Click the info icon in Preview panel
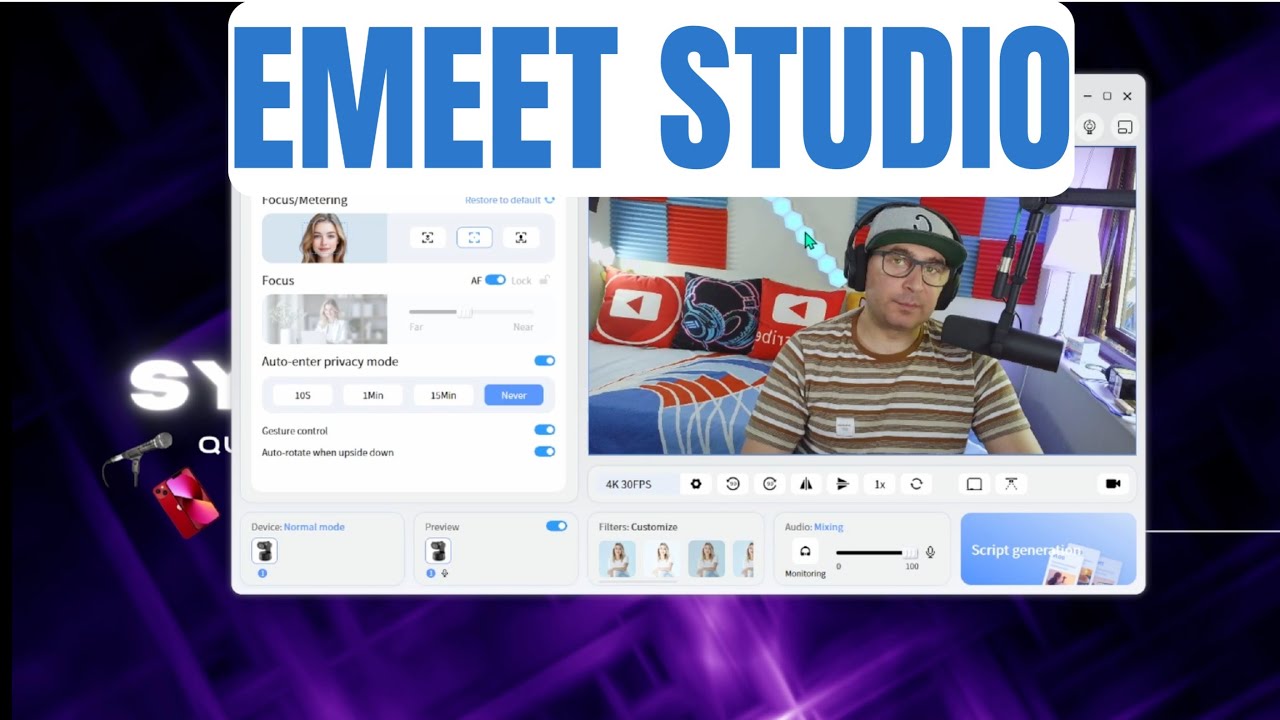This screenshot has height=720, width=1280. (431, 573)
